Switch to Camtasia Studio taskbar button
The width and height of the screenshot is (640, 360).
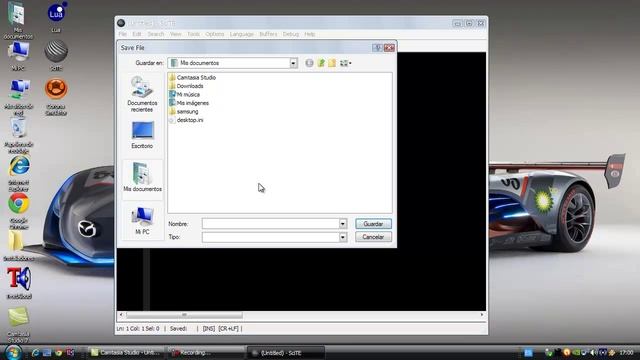126,353
